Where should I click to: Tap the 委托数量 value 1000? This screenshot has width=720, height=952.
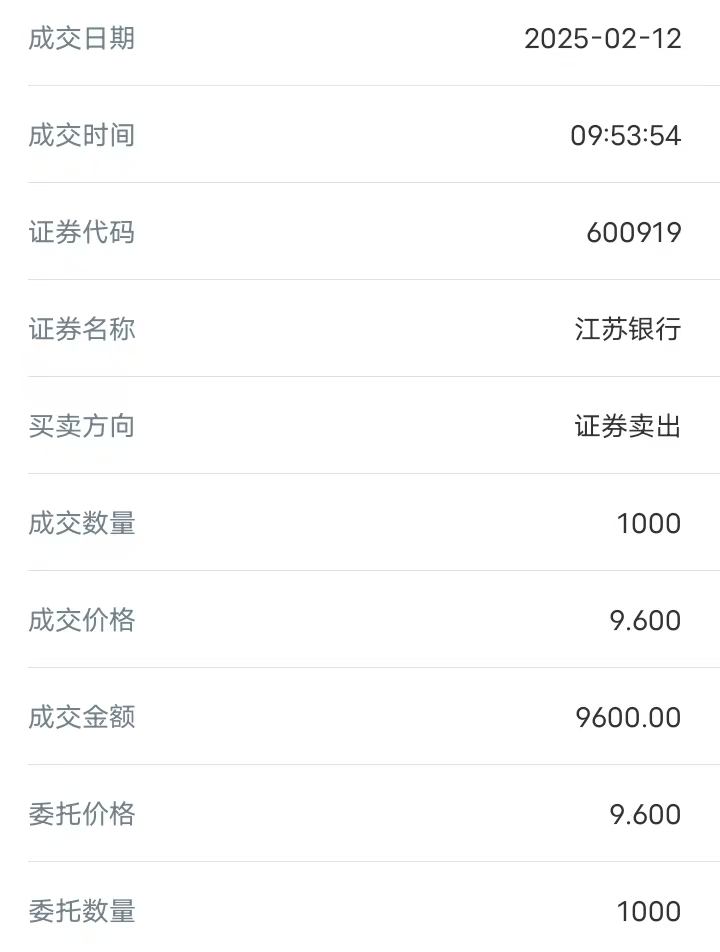[x=649, y=912]
